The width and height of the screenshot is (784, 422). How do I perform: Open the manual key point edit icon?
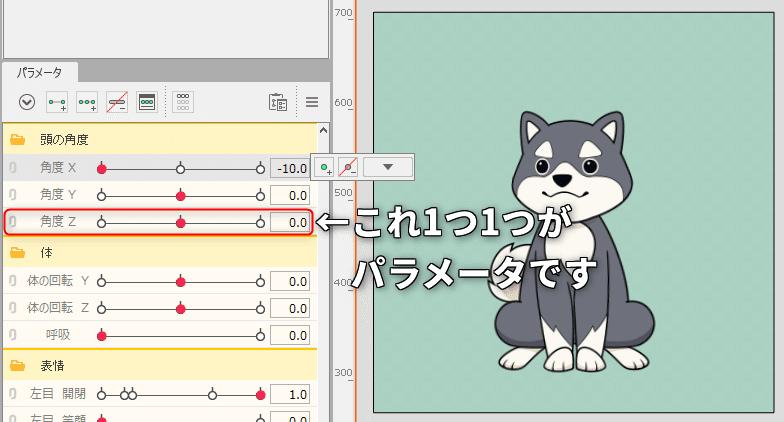point(147,102)
